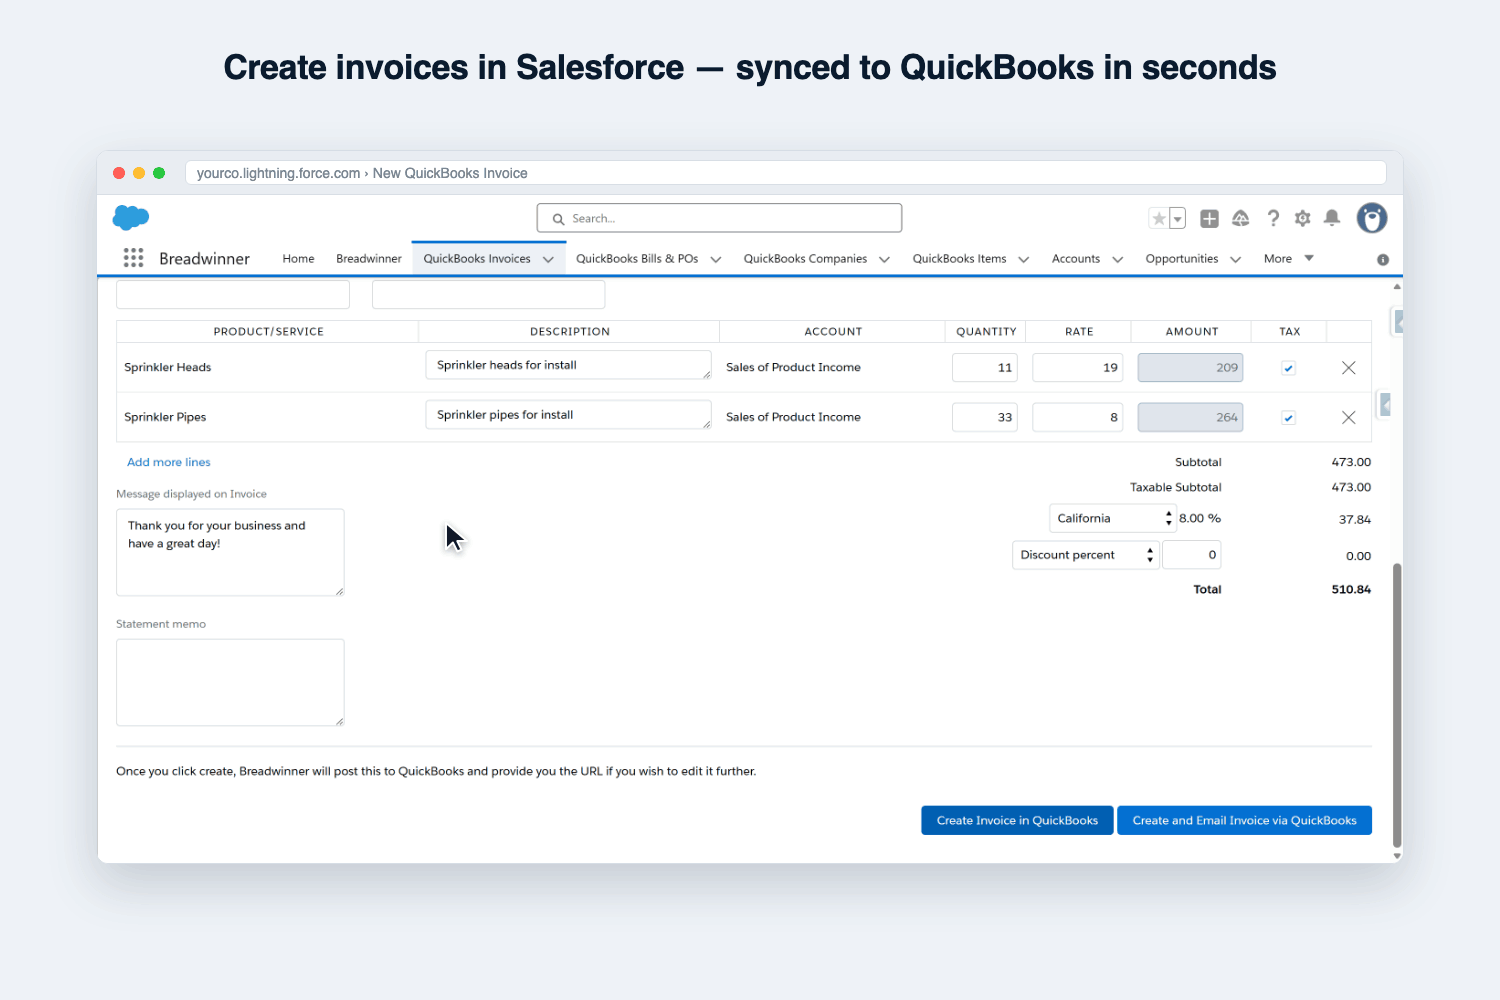This screenshot has height=1000, width=1500.
Task: Open the favorites list dropdown arrow
Action: point(1178,218)
